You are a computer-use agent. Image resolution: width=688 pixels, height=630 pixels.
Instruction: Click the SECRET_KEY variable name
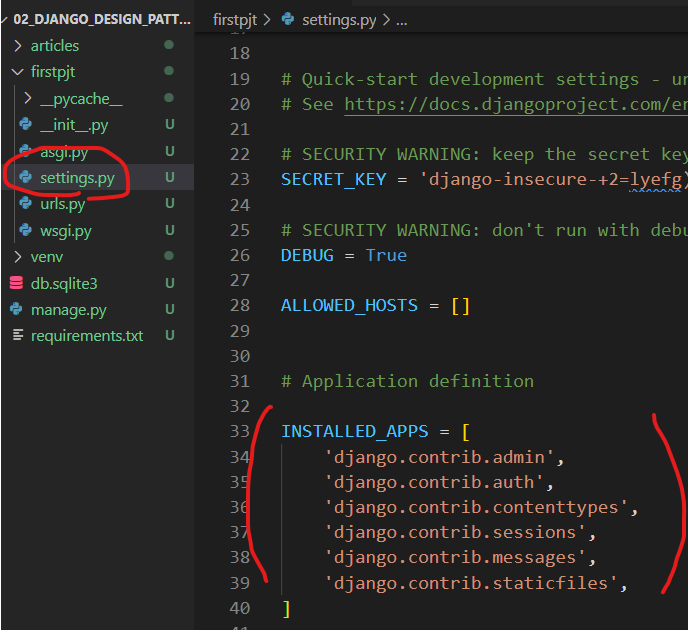click(x=334, y=179)
